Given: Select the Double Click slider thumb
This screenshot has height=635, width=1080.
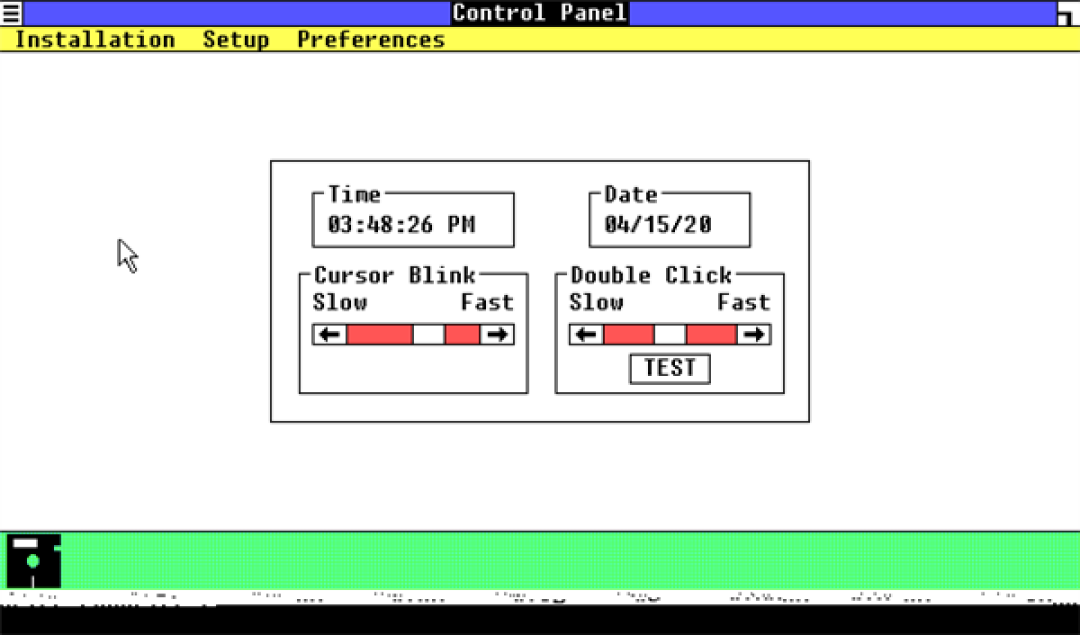Looking at the screenshot, I should 670,335.
